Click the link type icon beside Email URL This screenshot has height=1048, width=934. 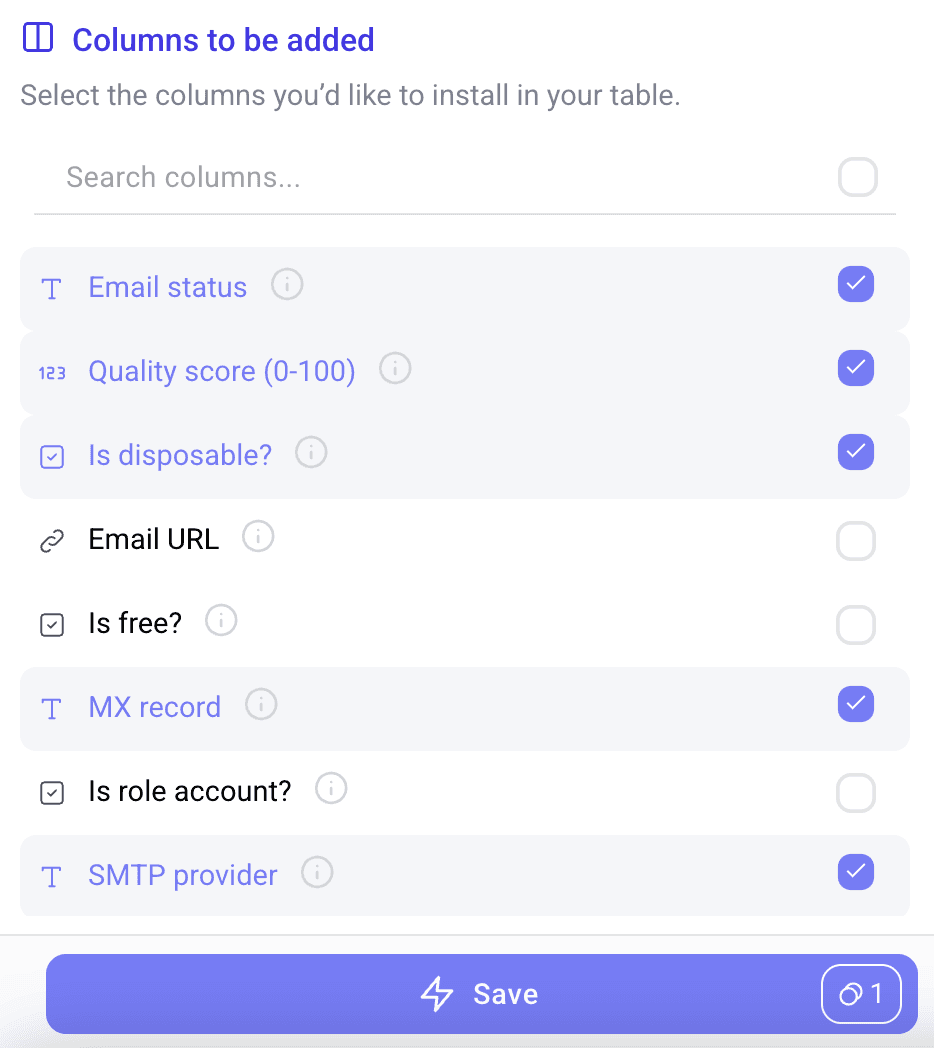click(52, 539)
